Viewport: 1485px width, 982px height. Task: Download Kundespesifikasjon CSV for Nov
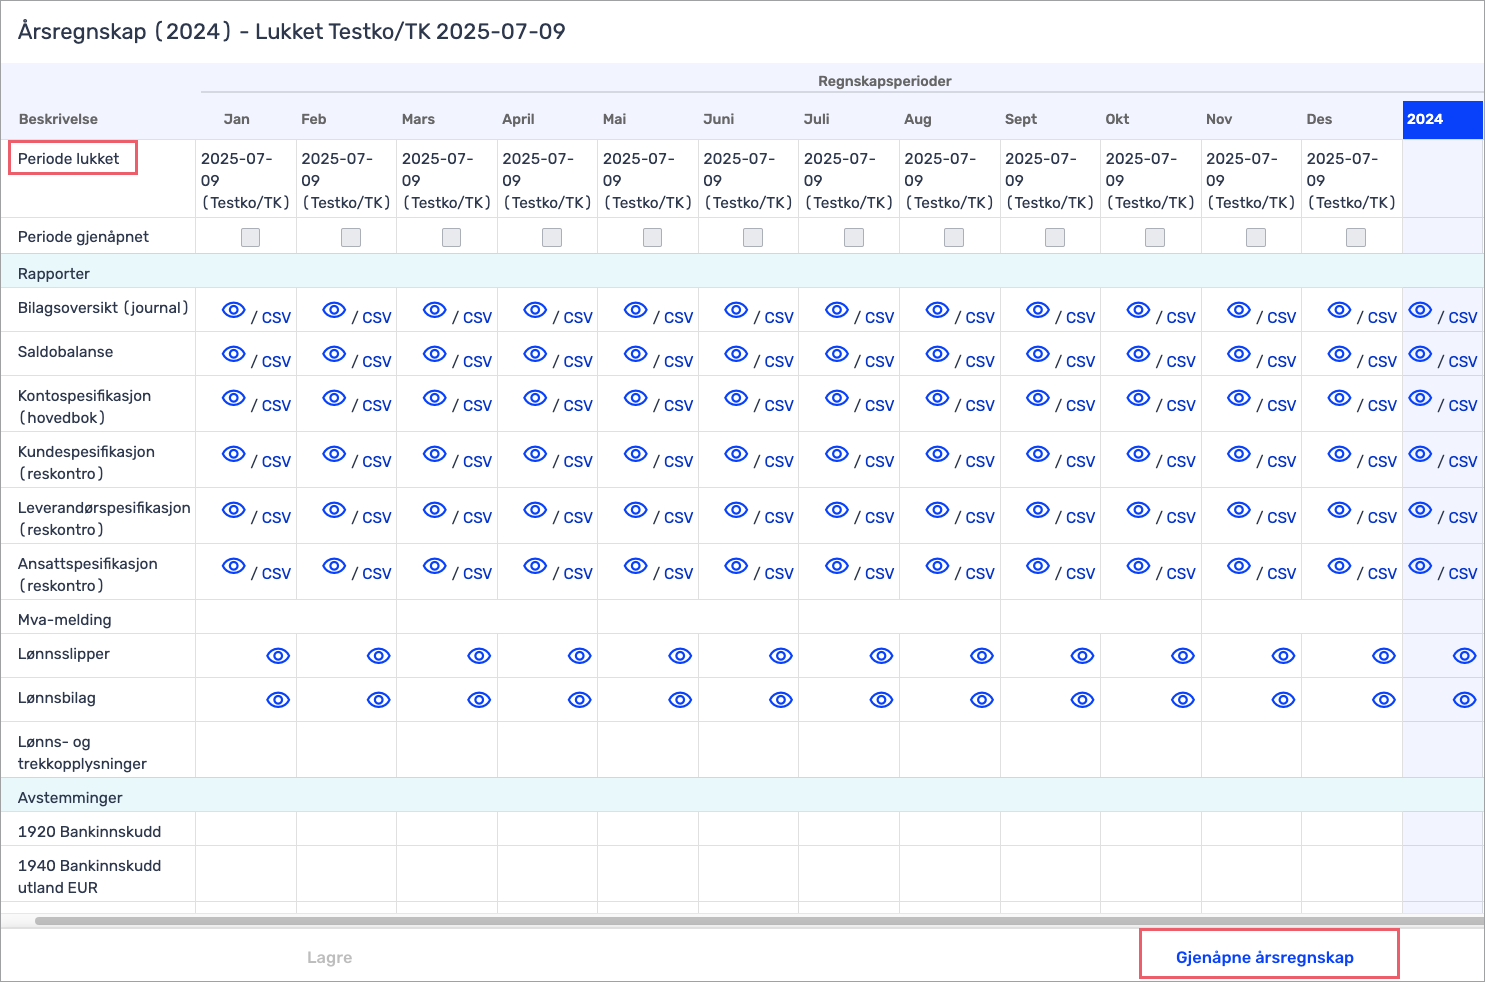[1281, 462]
